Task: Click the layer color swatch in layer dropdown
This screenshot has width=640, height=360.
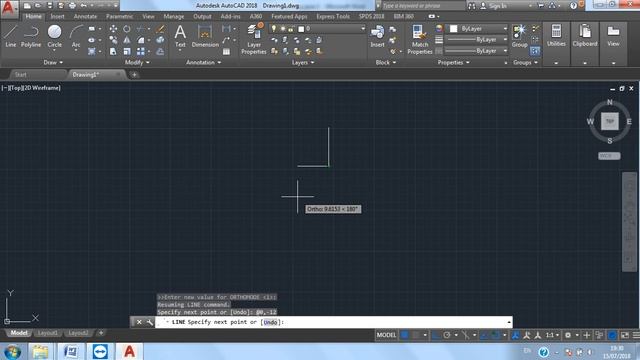Action: point(301,29)
